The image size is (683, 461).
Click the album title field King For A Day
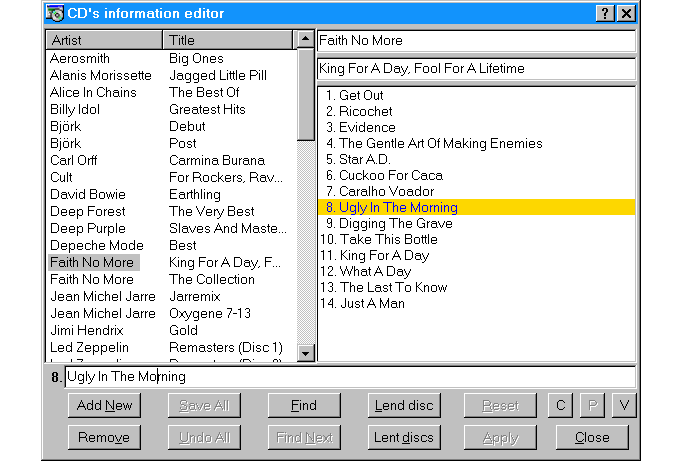477,68
